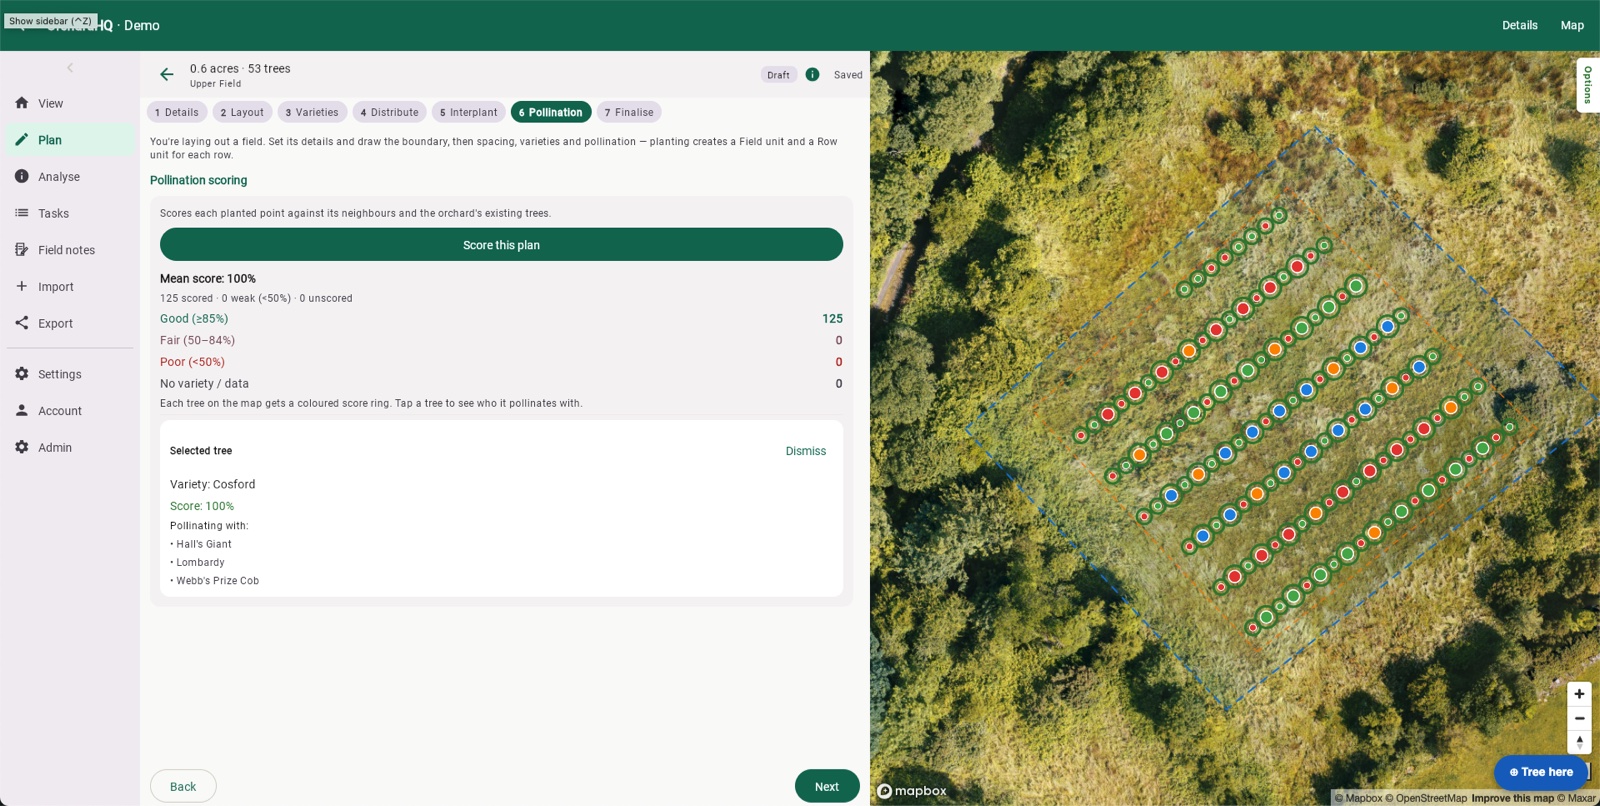Click the Import plus icon
The width and height of the screenshot is (1600, 806).
[x=22, y=286]
